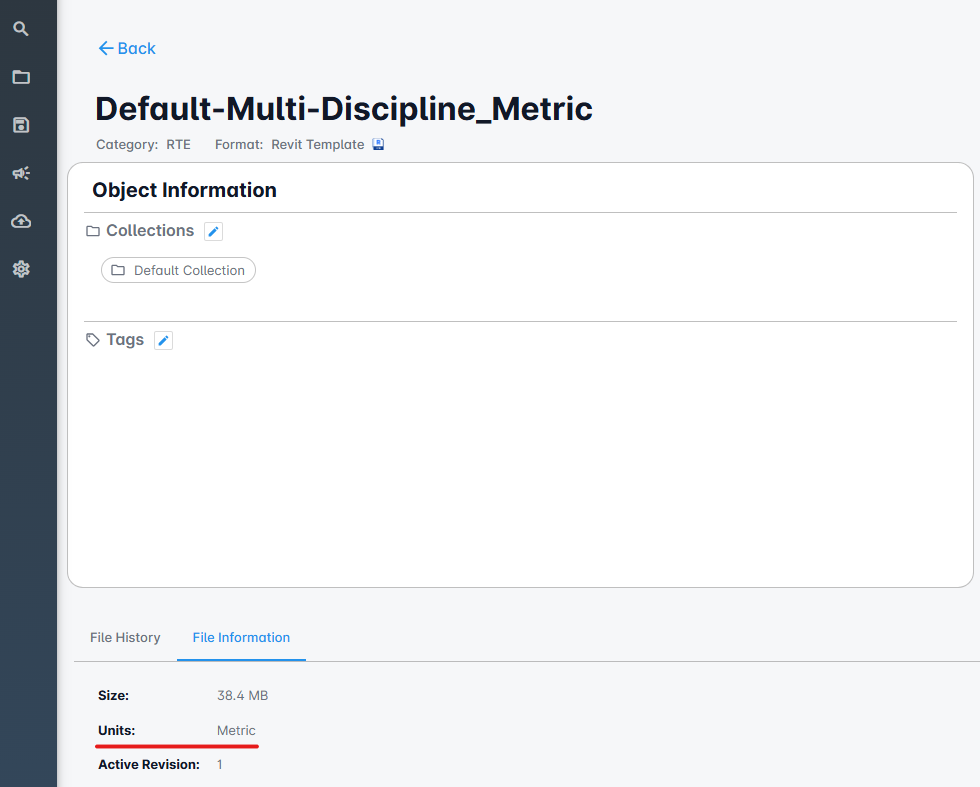Image resolution: width=980 pixels, height=787 pixels.
Task: Select the File Information tab
Action: pyautogui.click(x=241, y=637)
